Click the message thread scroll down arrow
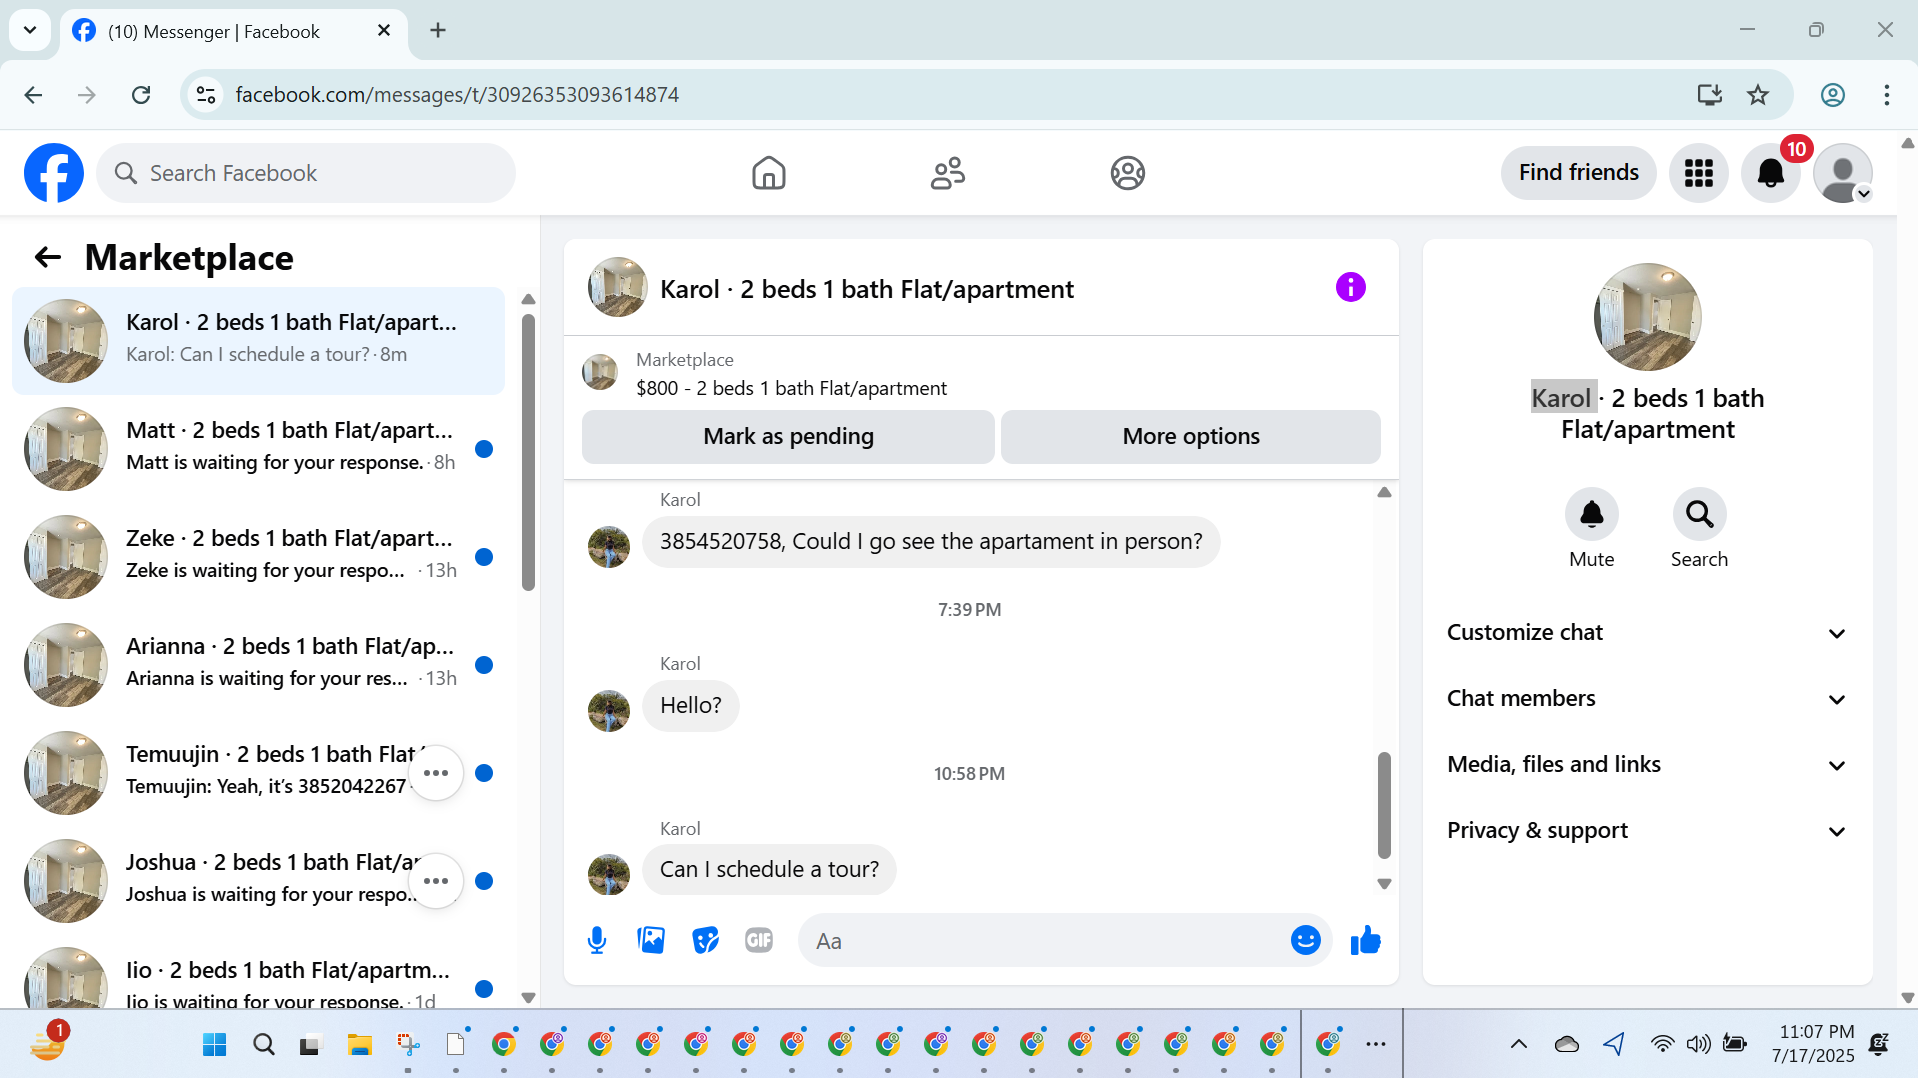This screenshot has width=1918, height=1078. (x=1384, y=884)
